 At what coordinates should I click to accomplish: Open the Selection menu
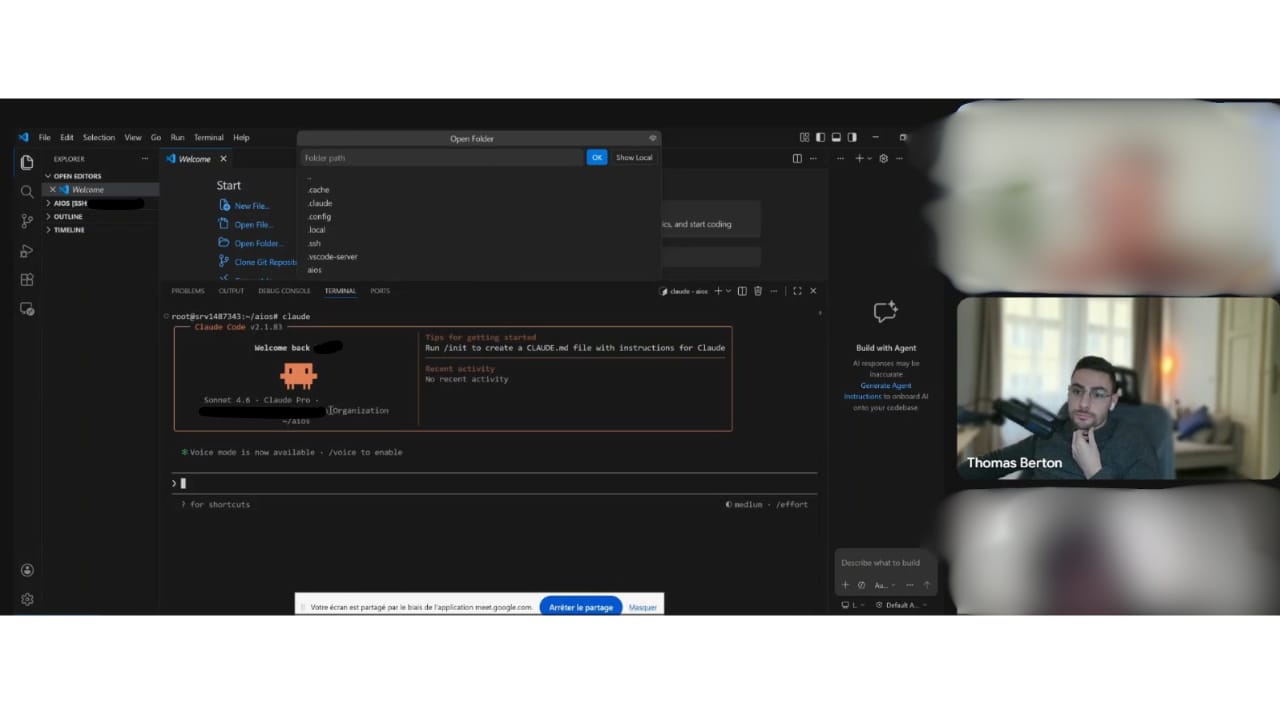click(x=99, y=137)
